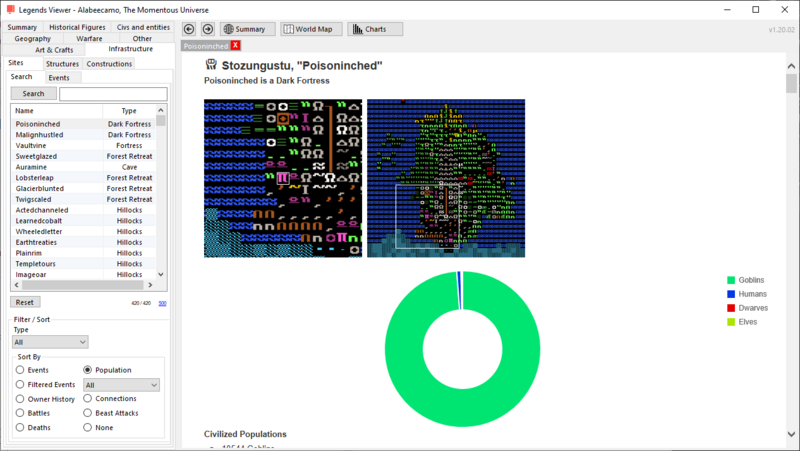Select the Filtered Events sort option
800x451 pixels.
pyautogui.click(x=20, y=384)
